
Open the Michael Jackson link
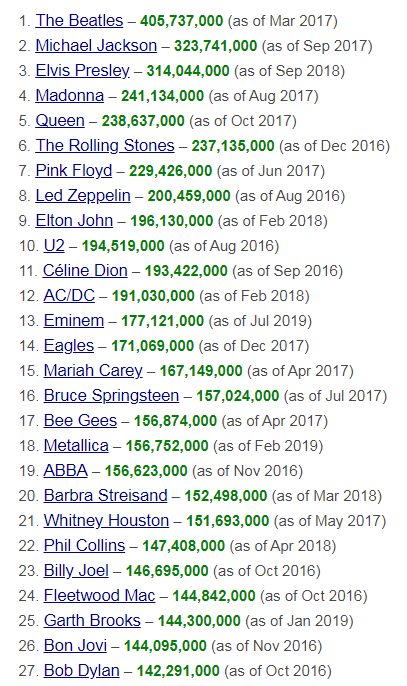[96, 46]
